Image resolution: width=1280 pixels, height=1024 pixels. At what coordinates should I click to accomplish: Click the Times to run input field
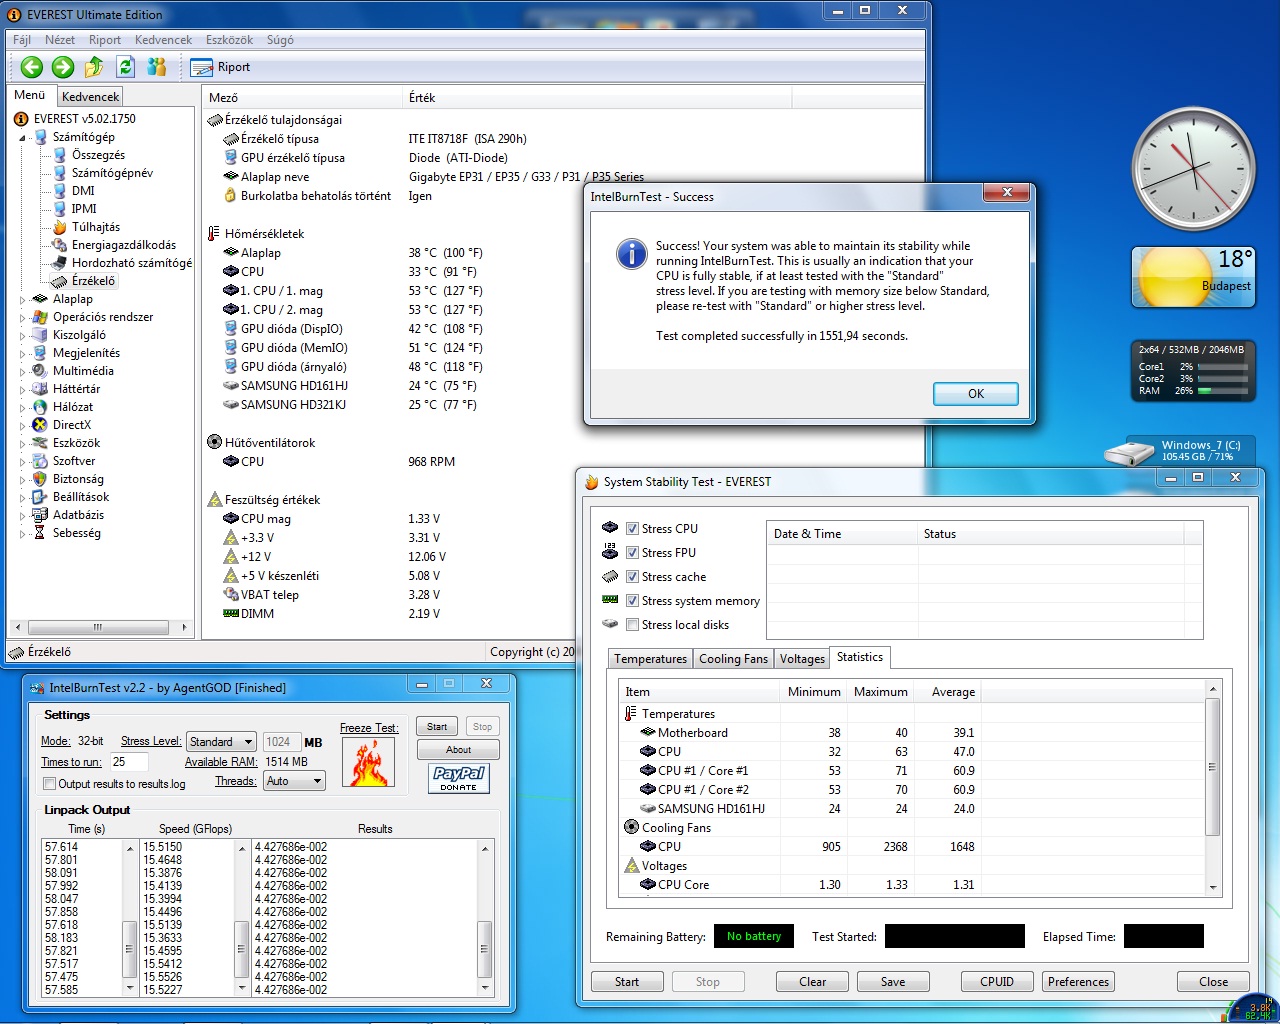coord(128,762)
